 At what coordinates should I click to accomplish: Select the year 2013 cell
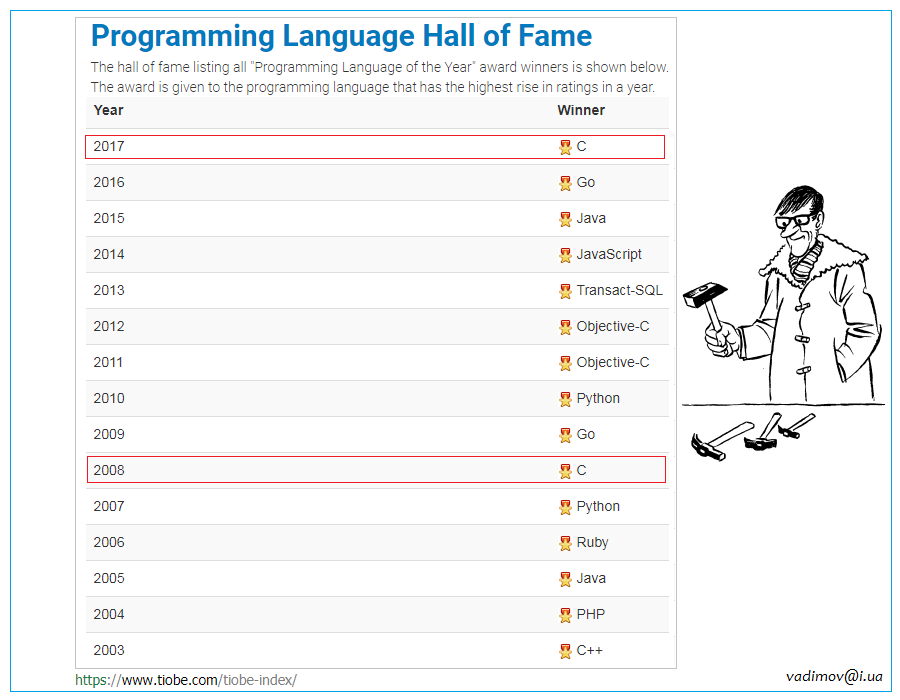tap(109, 290)
